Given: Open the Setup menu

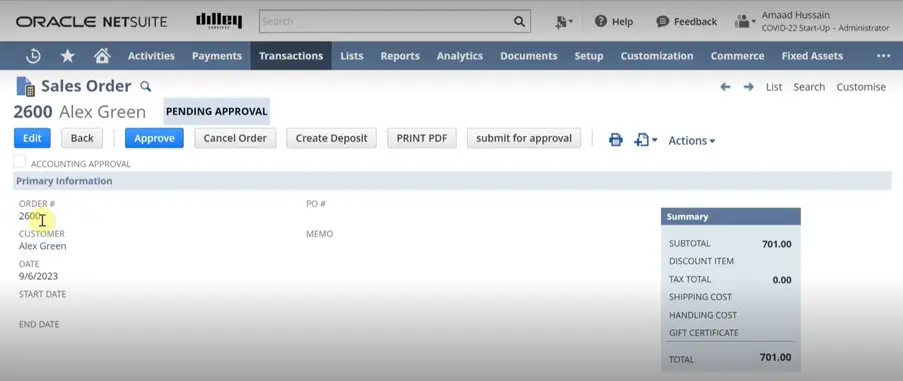Looking at the screenshot, I should pos(589,56).
